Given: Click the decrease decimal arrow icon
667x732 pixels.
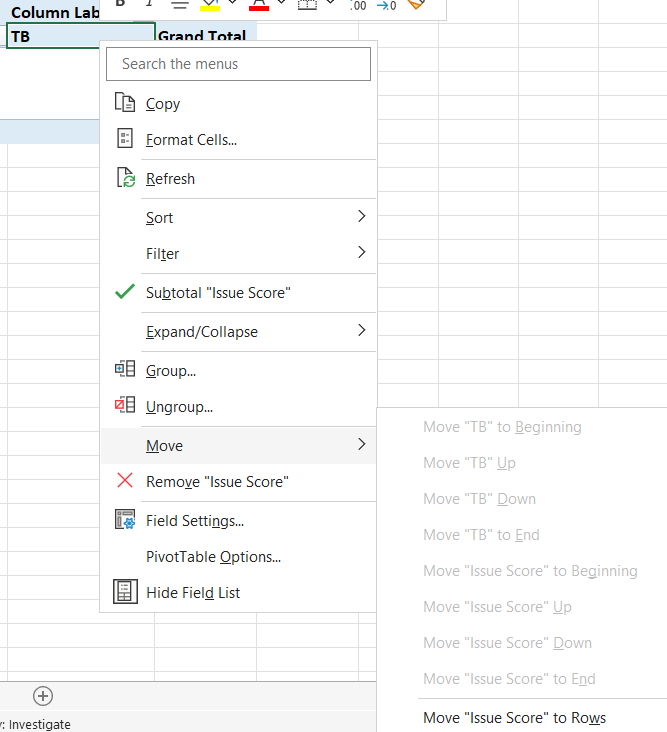Looking at the screenshot, I should click(386, 6).
